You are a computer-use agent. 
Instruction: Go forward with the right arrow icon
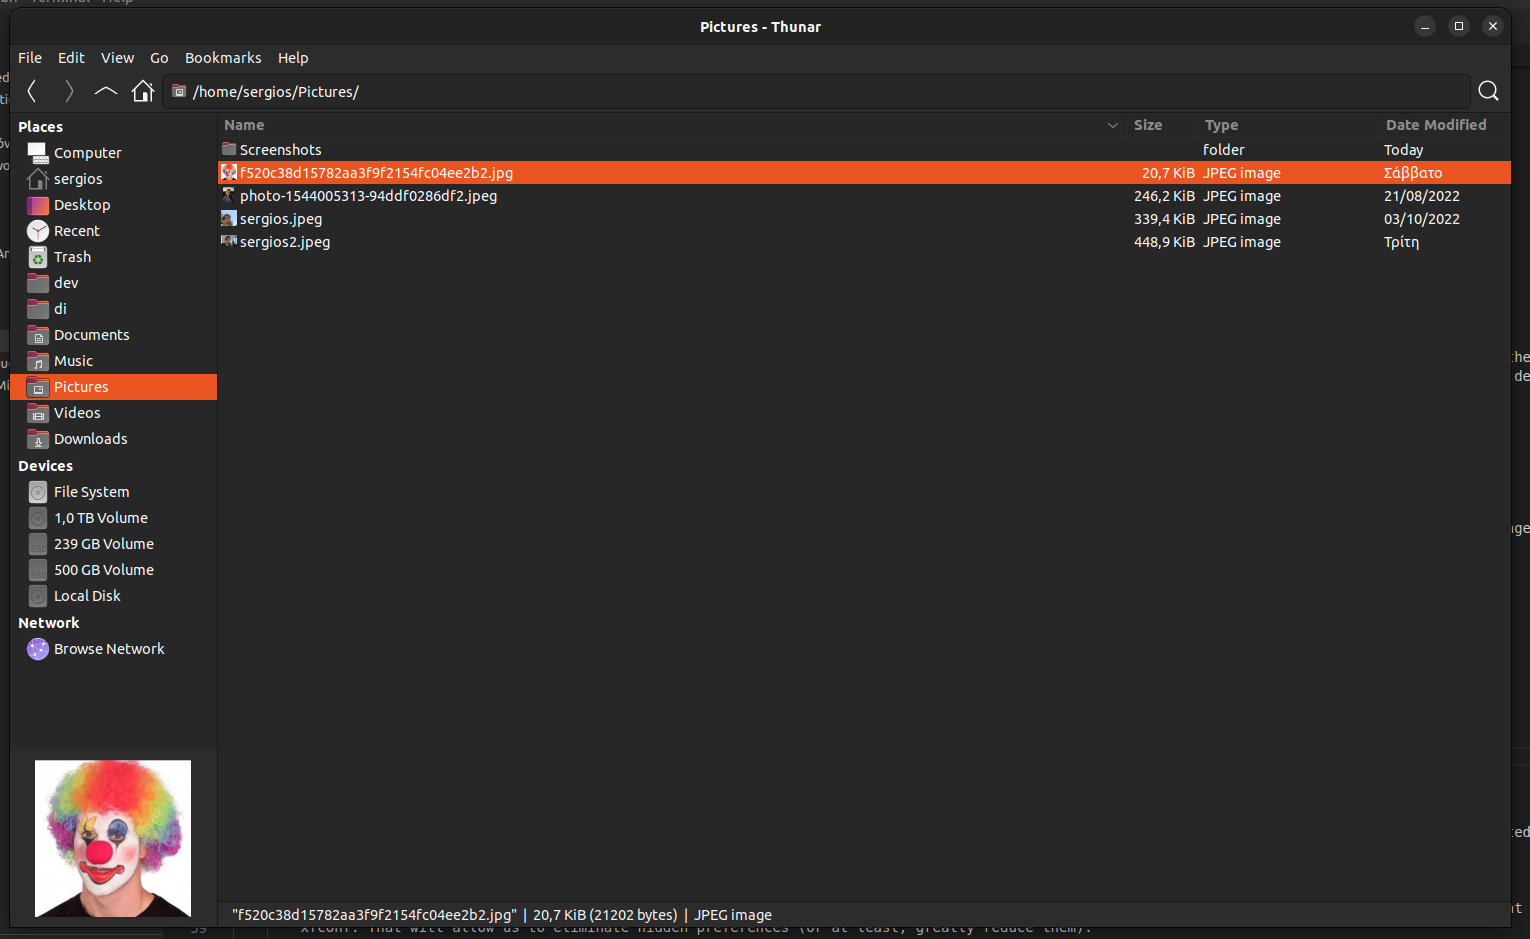(x=69, y=91)
